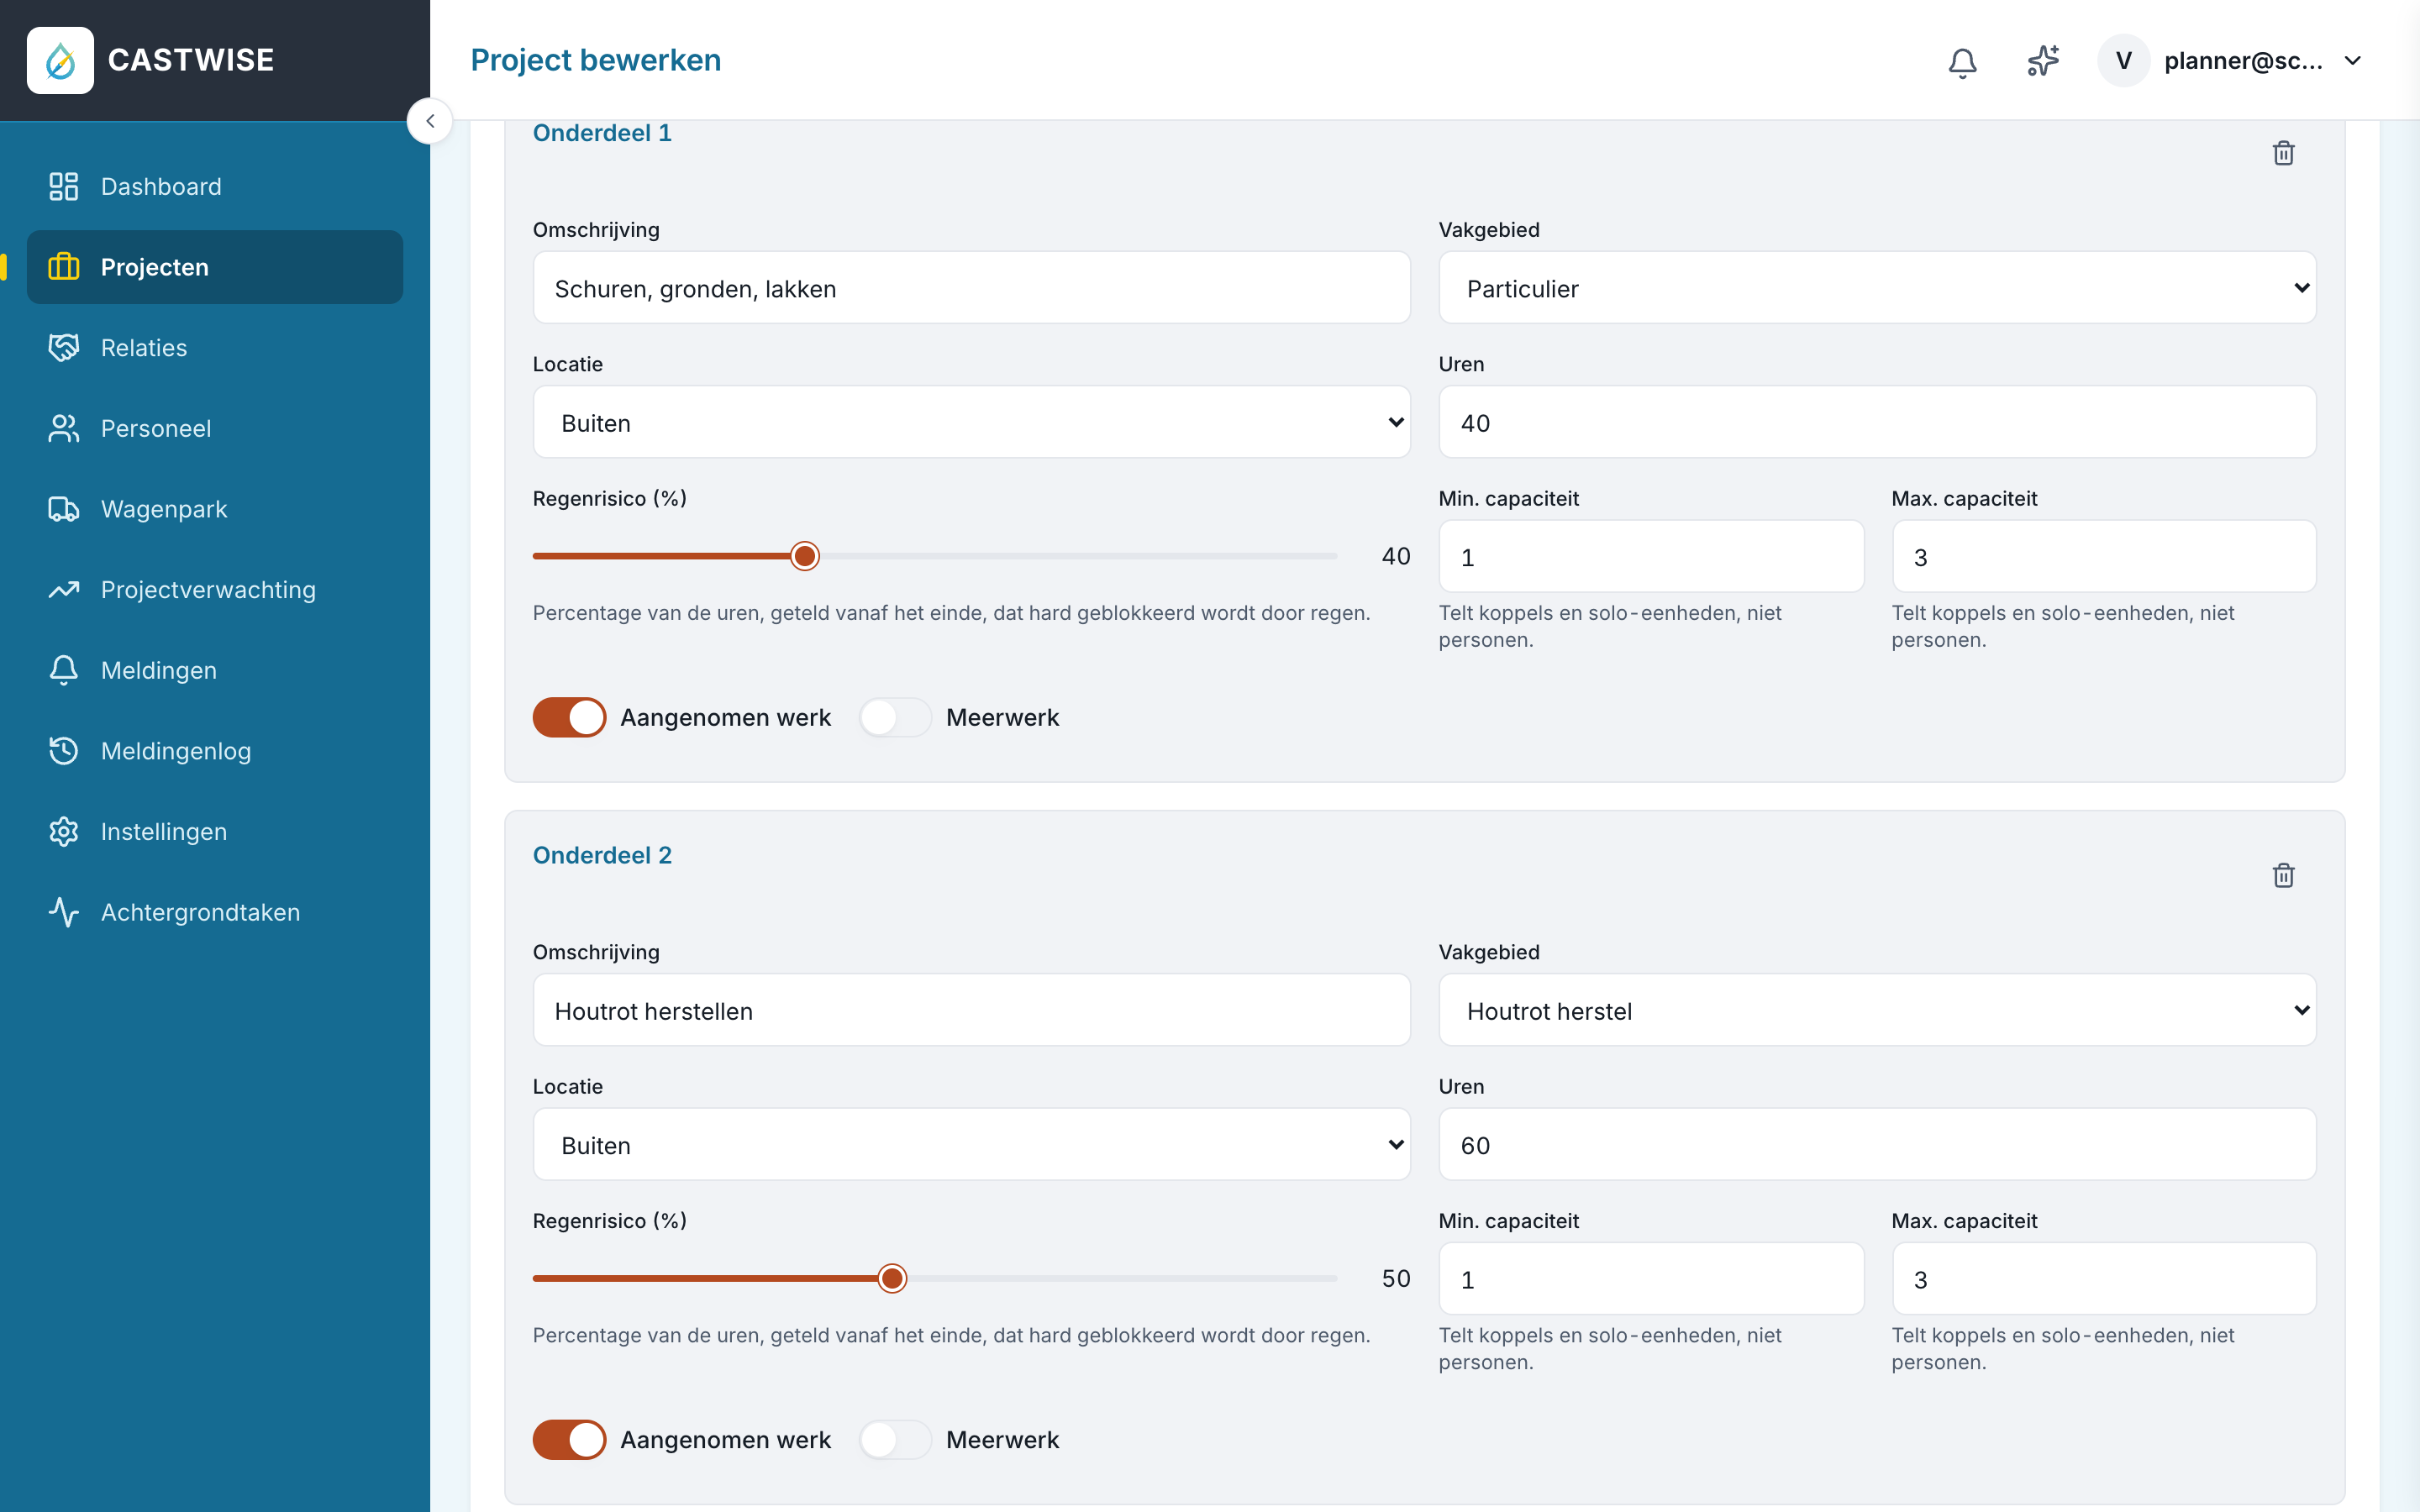The height and width of the screenshot is (1512, 2420).
Task: Enable Meerwerk toggle in Onderdeel 2
Action: click(895, 1439)
